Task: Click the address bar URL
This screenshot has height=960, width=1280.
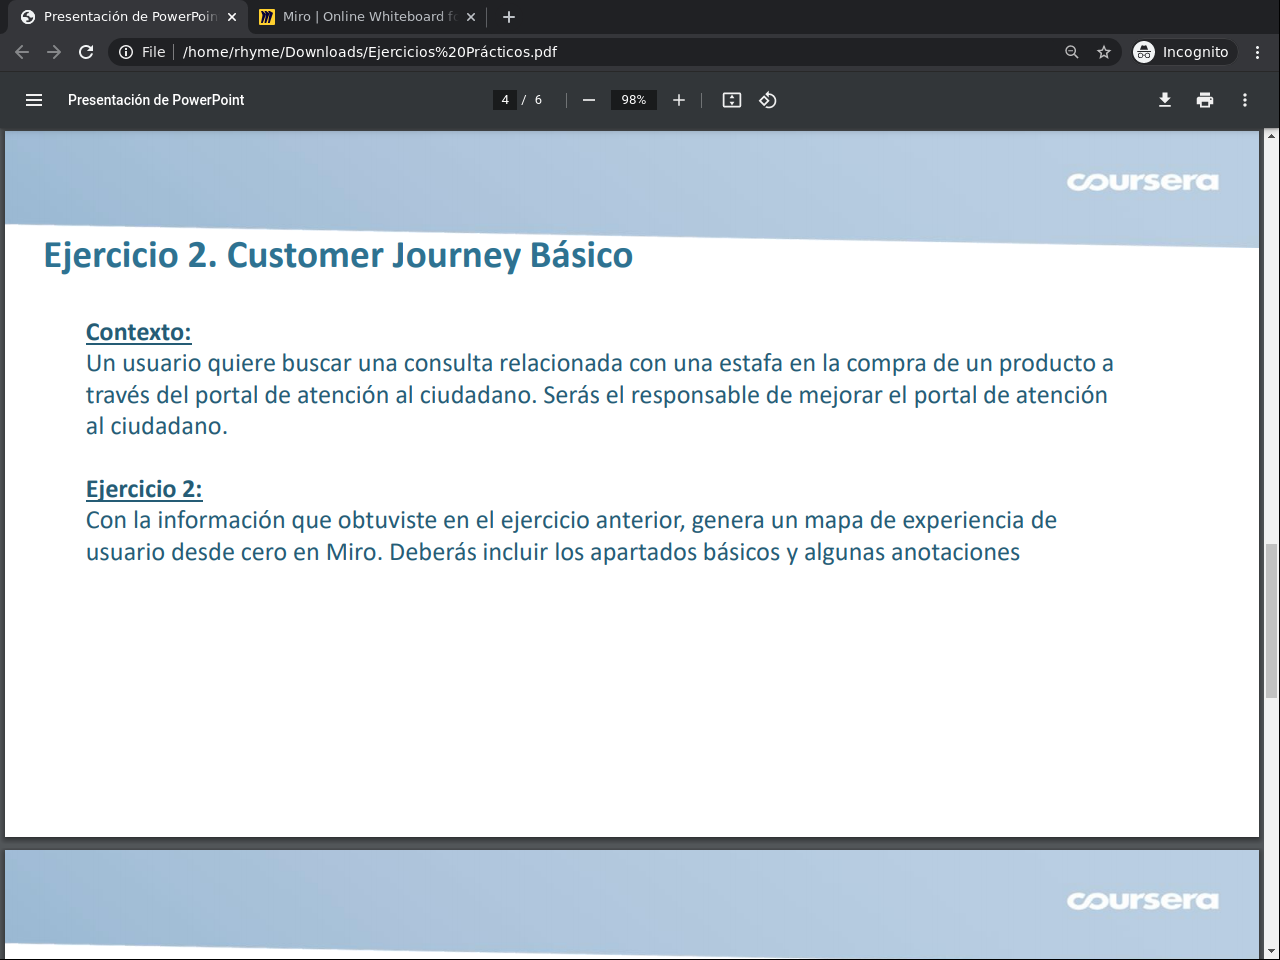Action: point(370,52)
